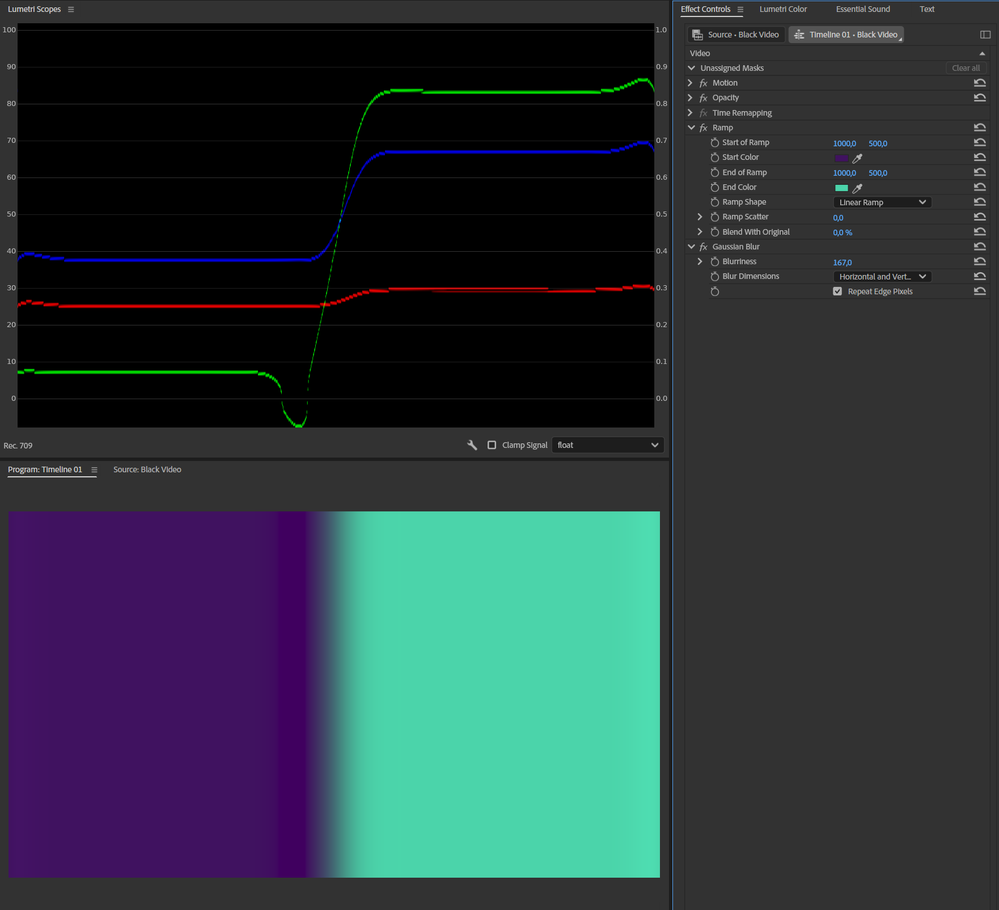Edit the Ramp Scatter value 0,0

point(838,218)
